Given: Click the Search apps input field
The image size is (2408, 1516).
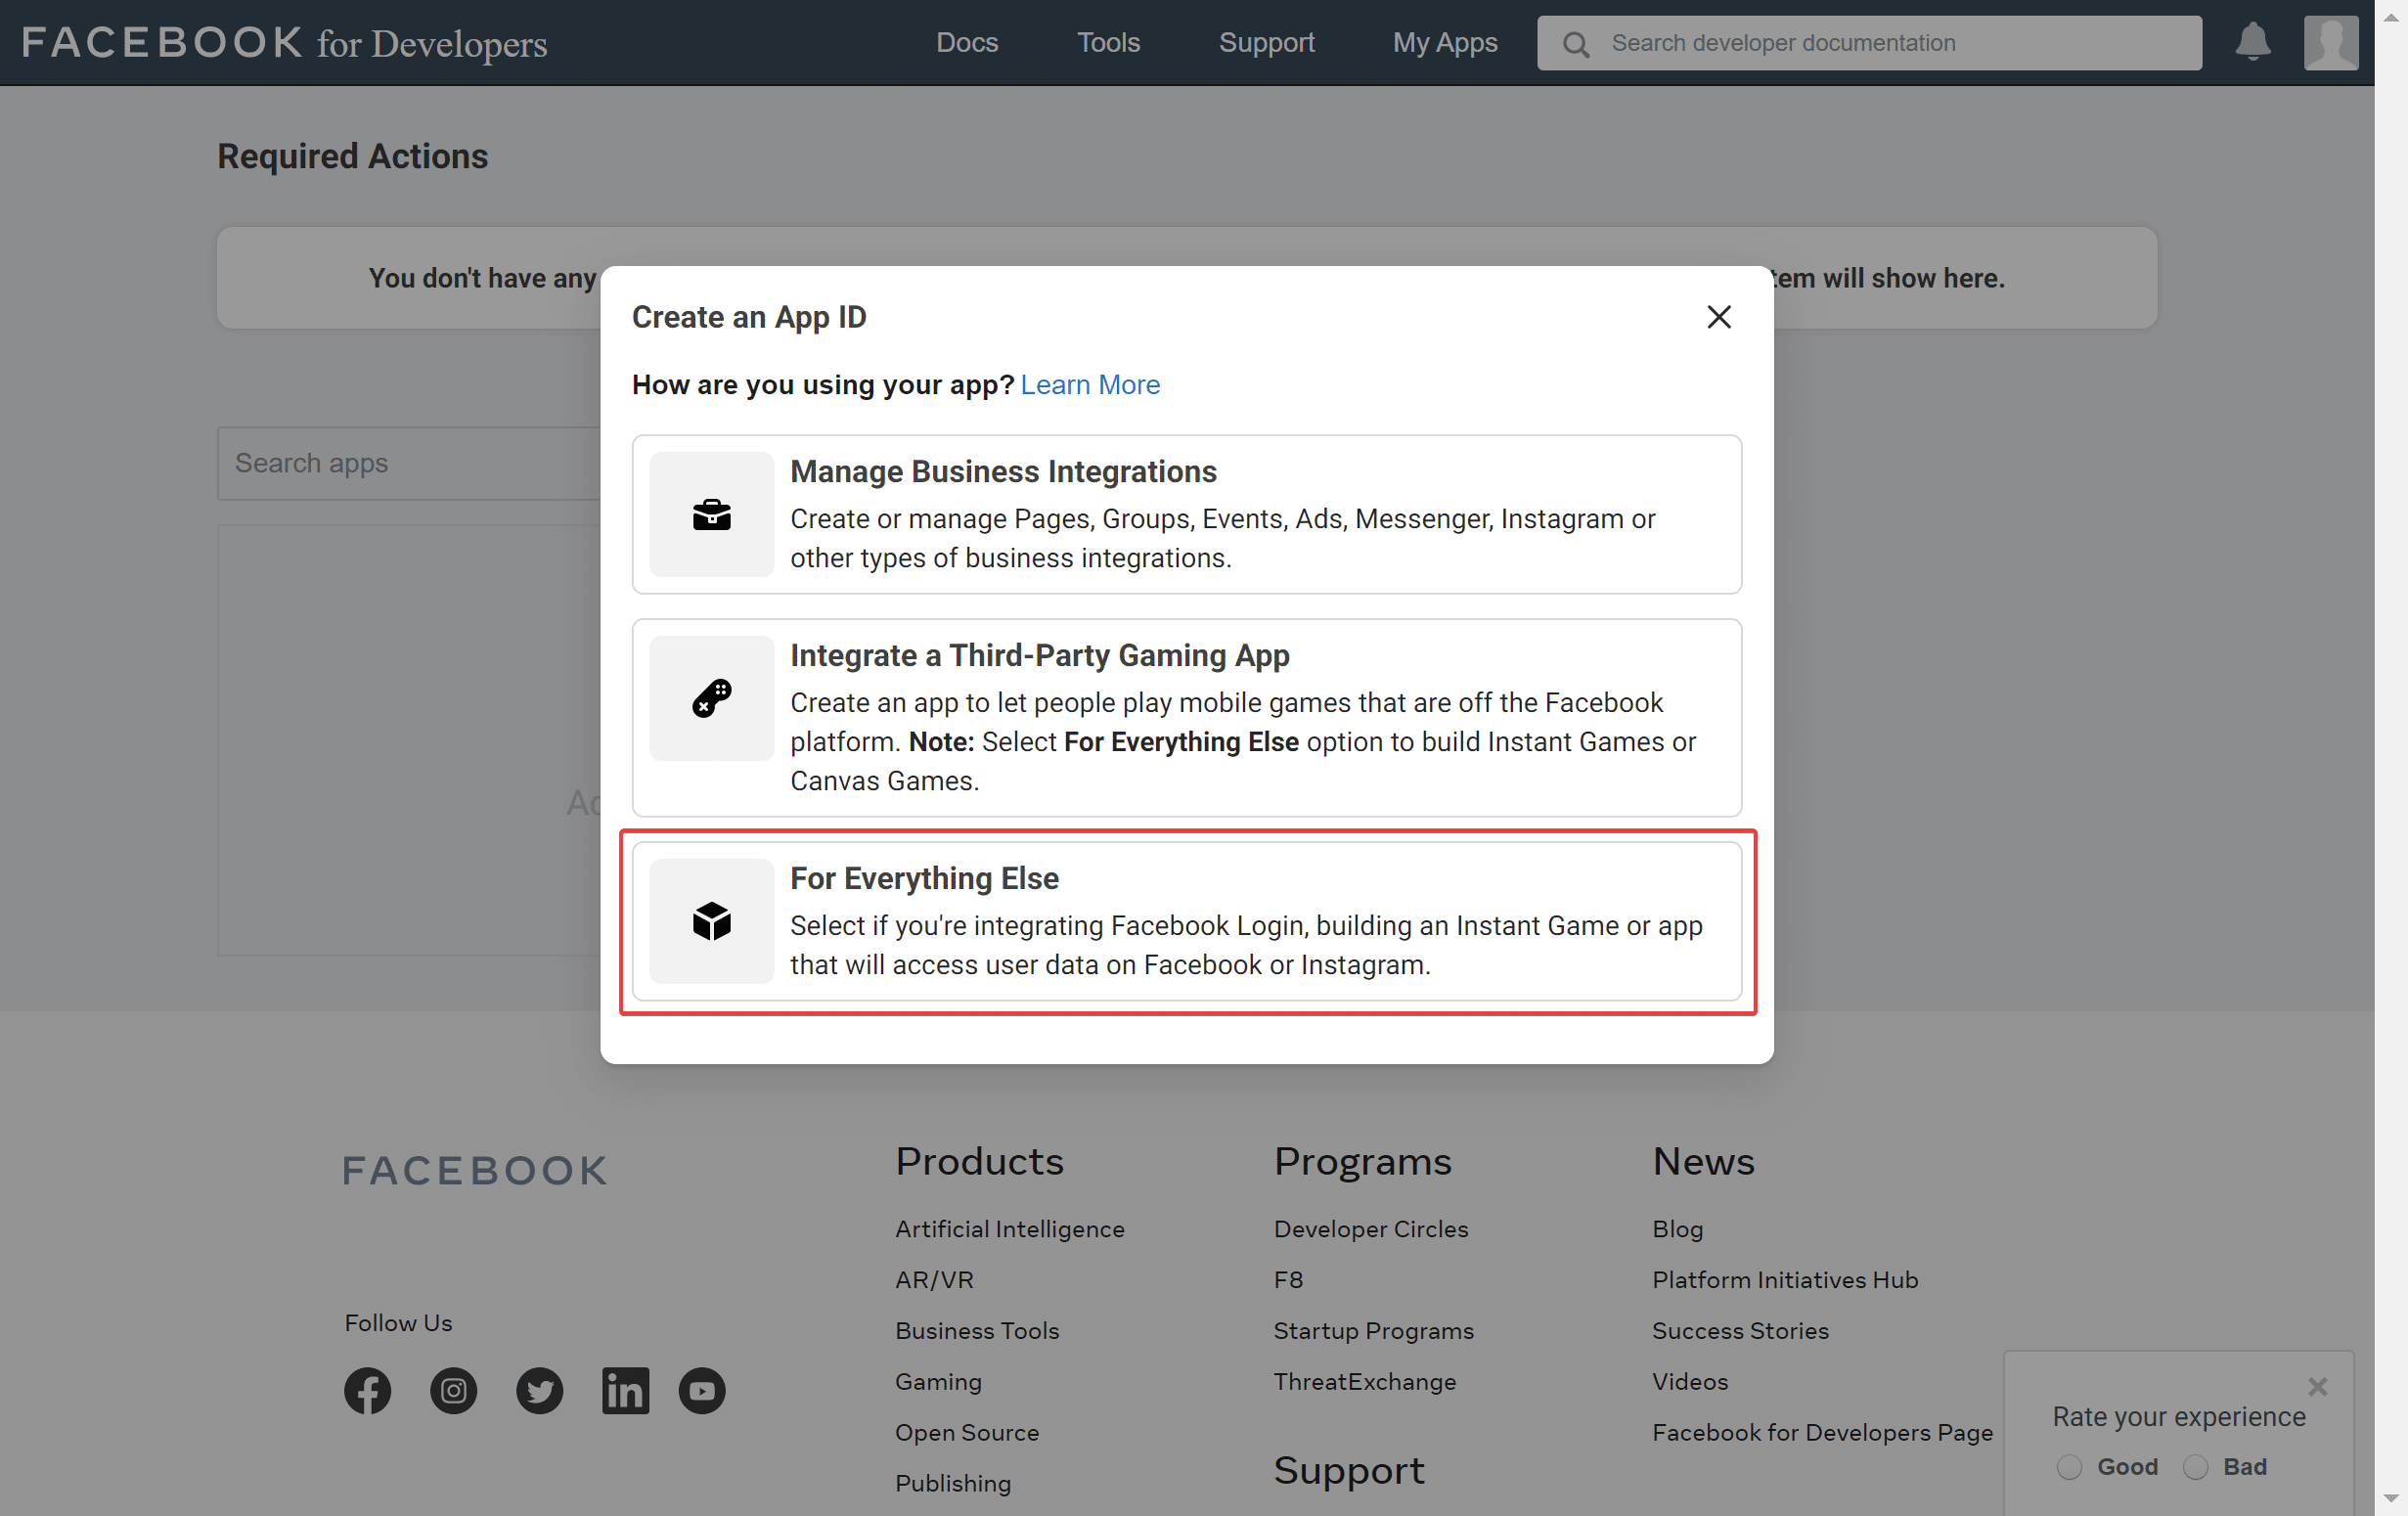Looking at the screenshot, I should coord(408,463).
